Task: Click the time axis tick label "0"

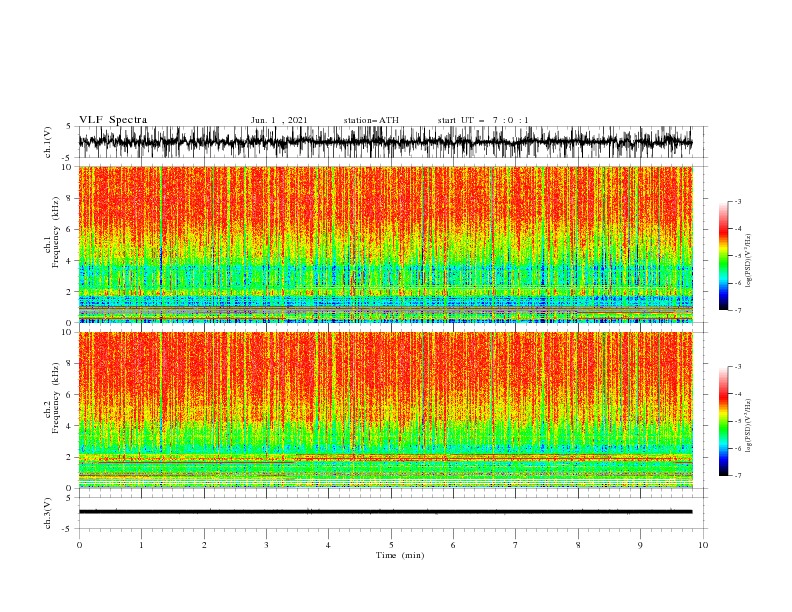Action: point(79,545)
